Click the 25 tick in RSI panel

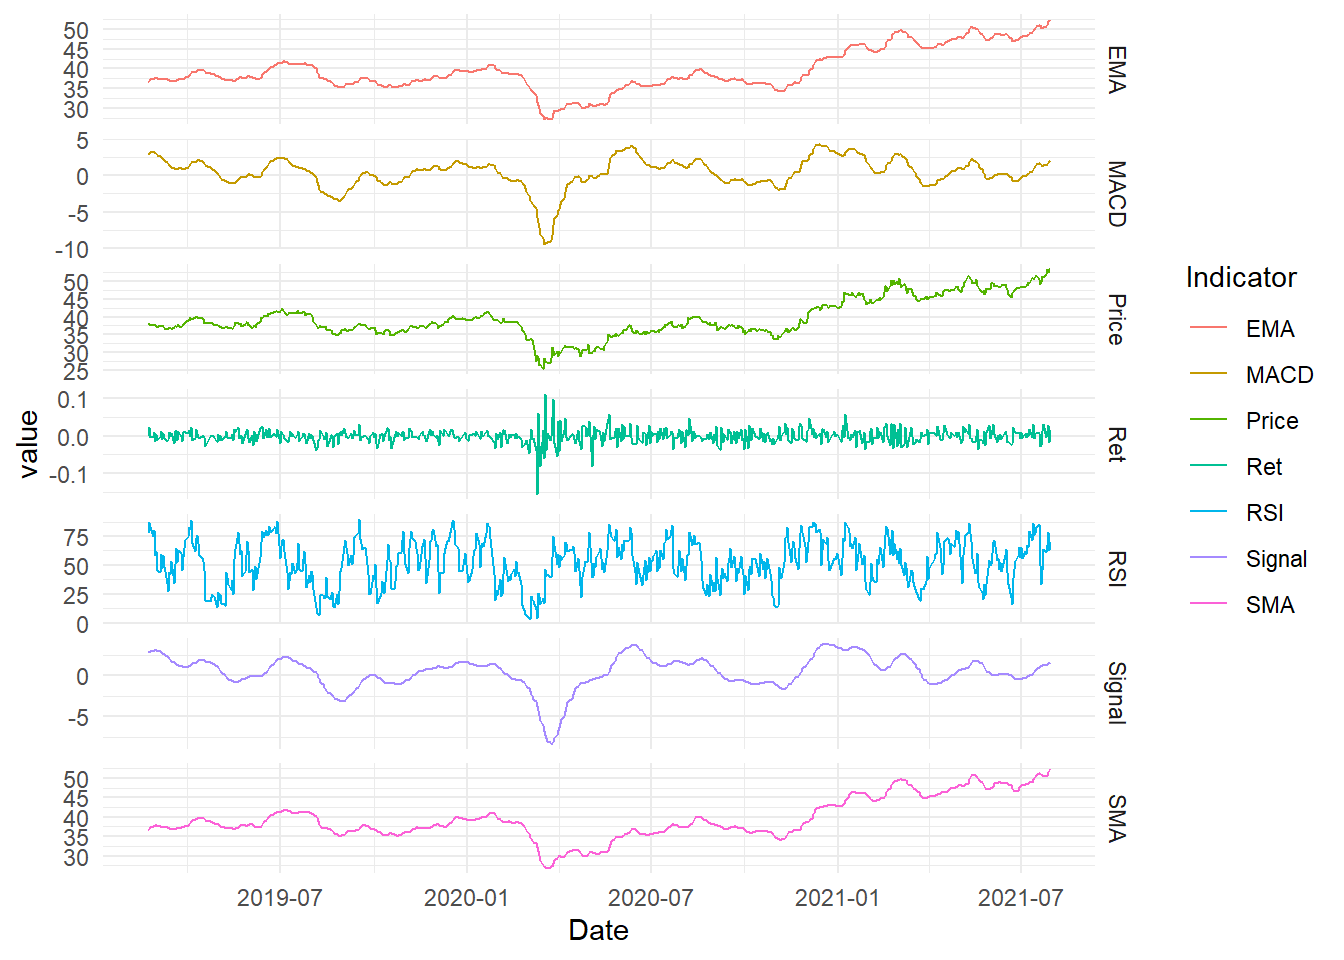[76, 595]
